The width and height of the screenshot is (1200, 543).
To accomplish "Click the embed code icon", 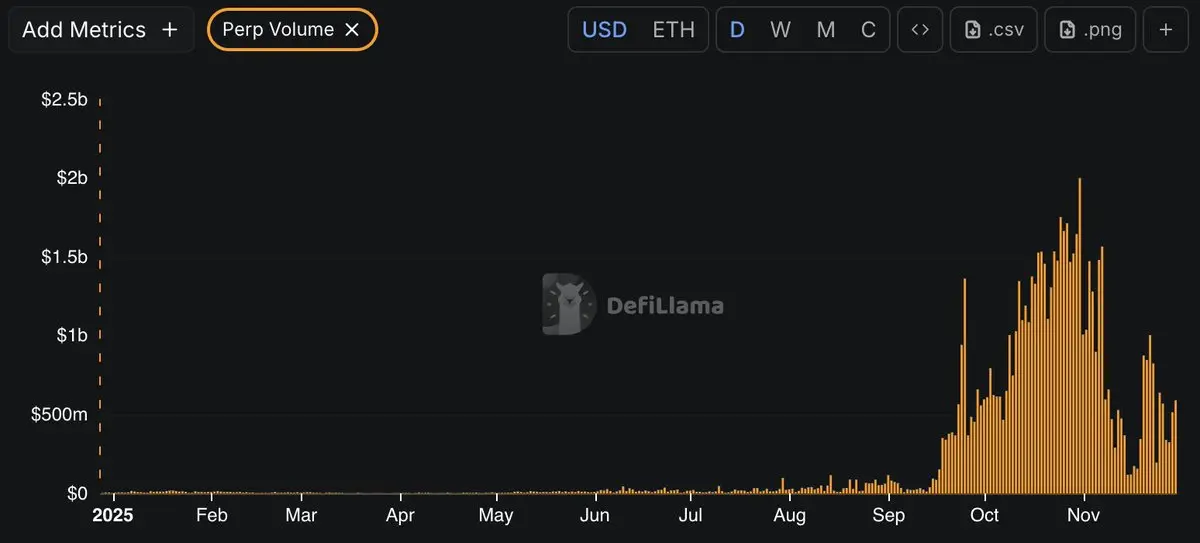I will (920, 30).
